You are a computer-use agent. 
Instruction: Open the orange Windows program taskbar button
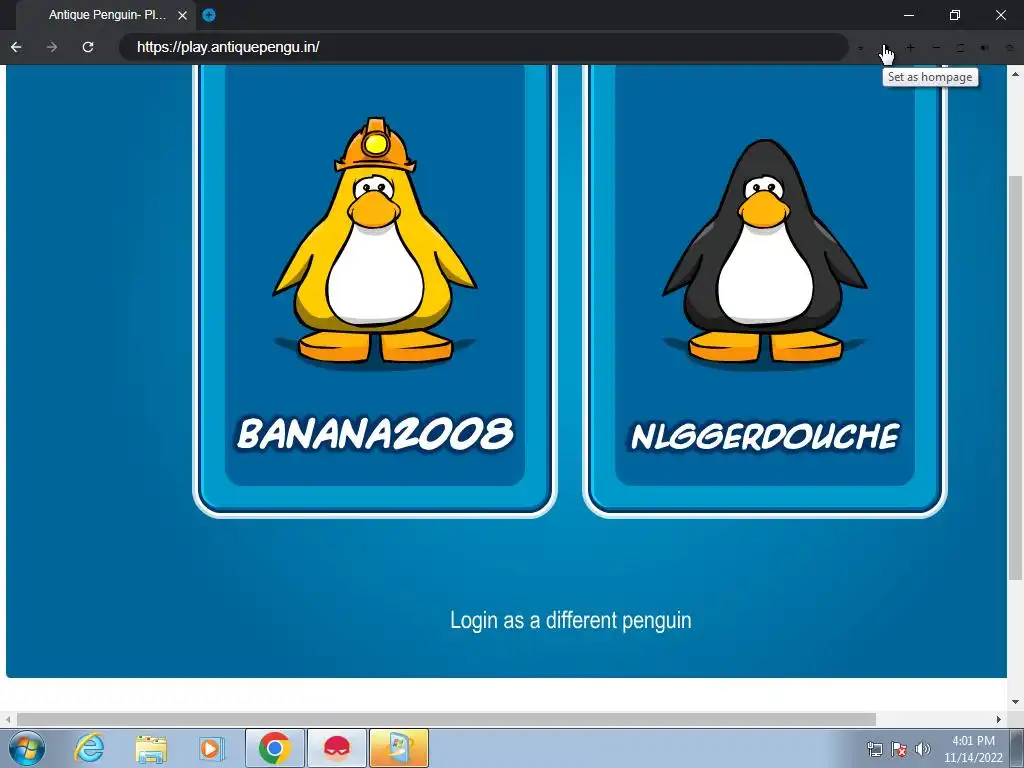click(x=399, y=748)
